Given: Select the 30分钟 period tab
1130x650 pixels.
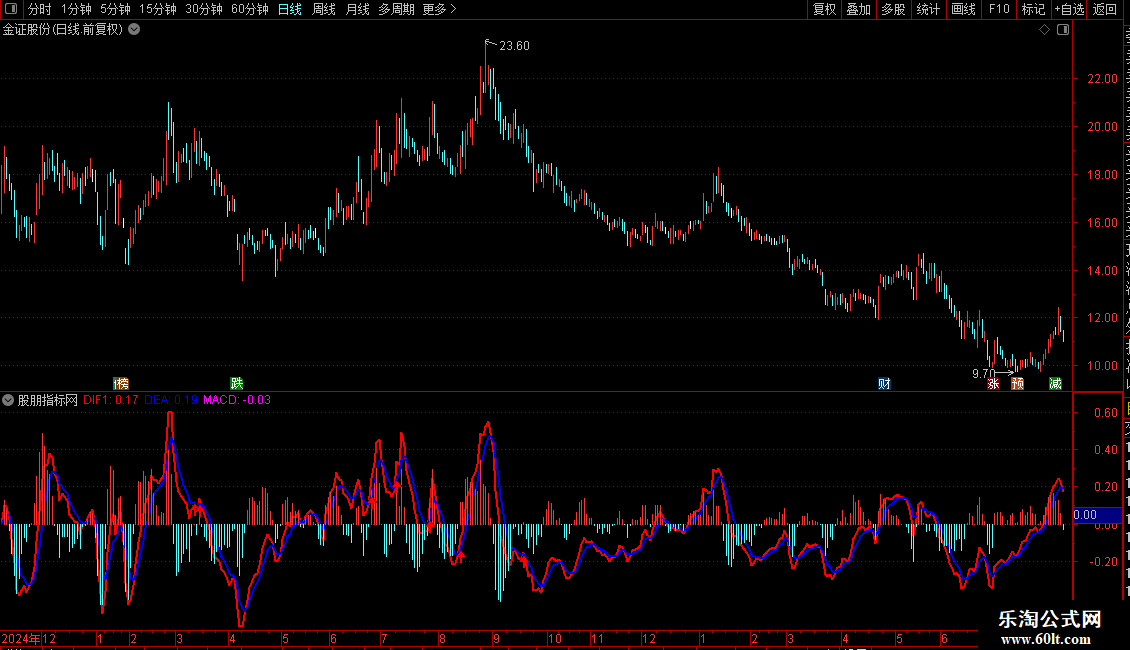Looking at the screenshot, I should [204, 9].
